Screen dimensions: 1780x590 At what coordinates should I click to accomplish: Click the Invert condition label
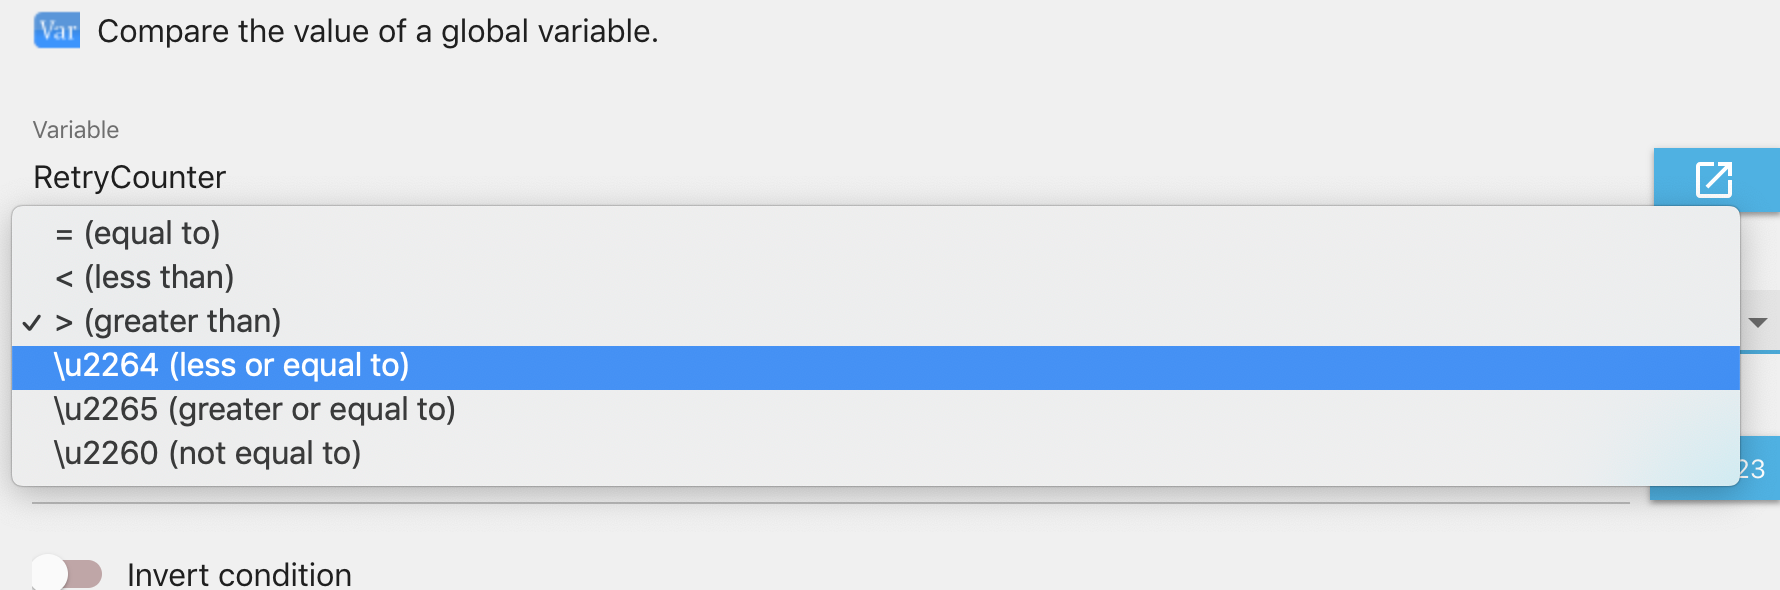click(239, 573)
